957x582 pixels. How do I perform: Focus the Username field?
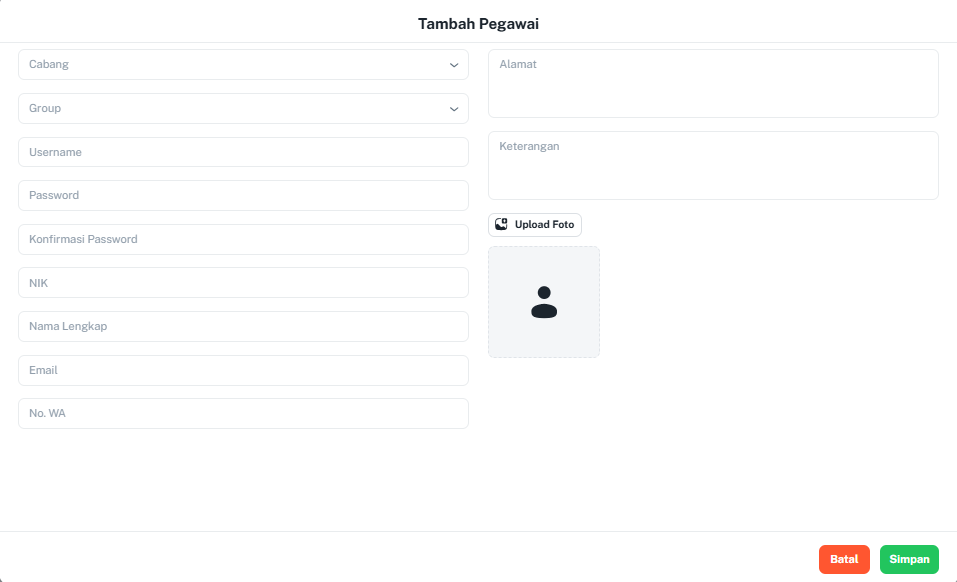244,152
